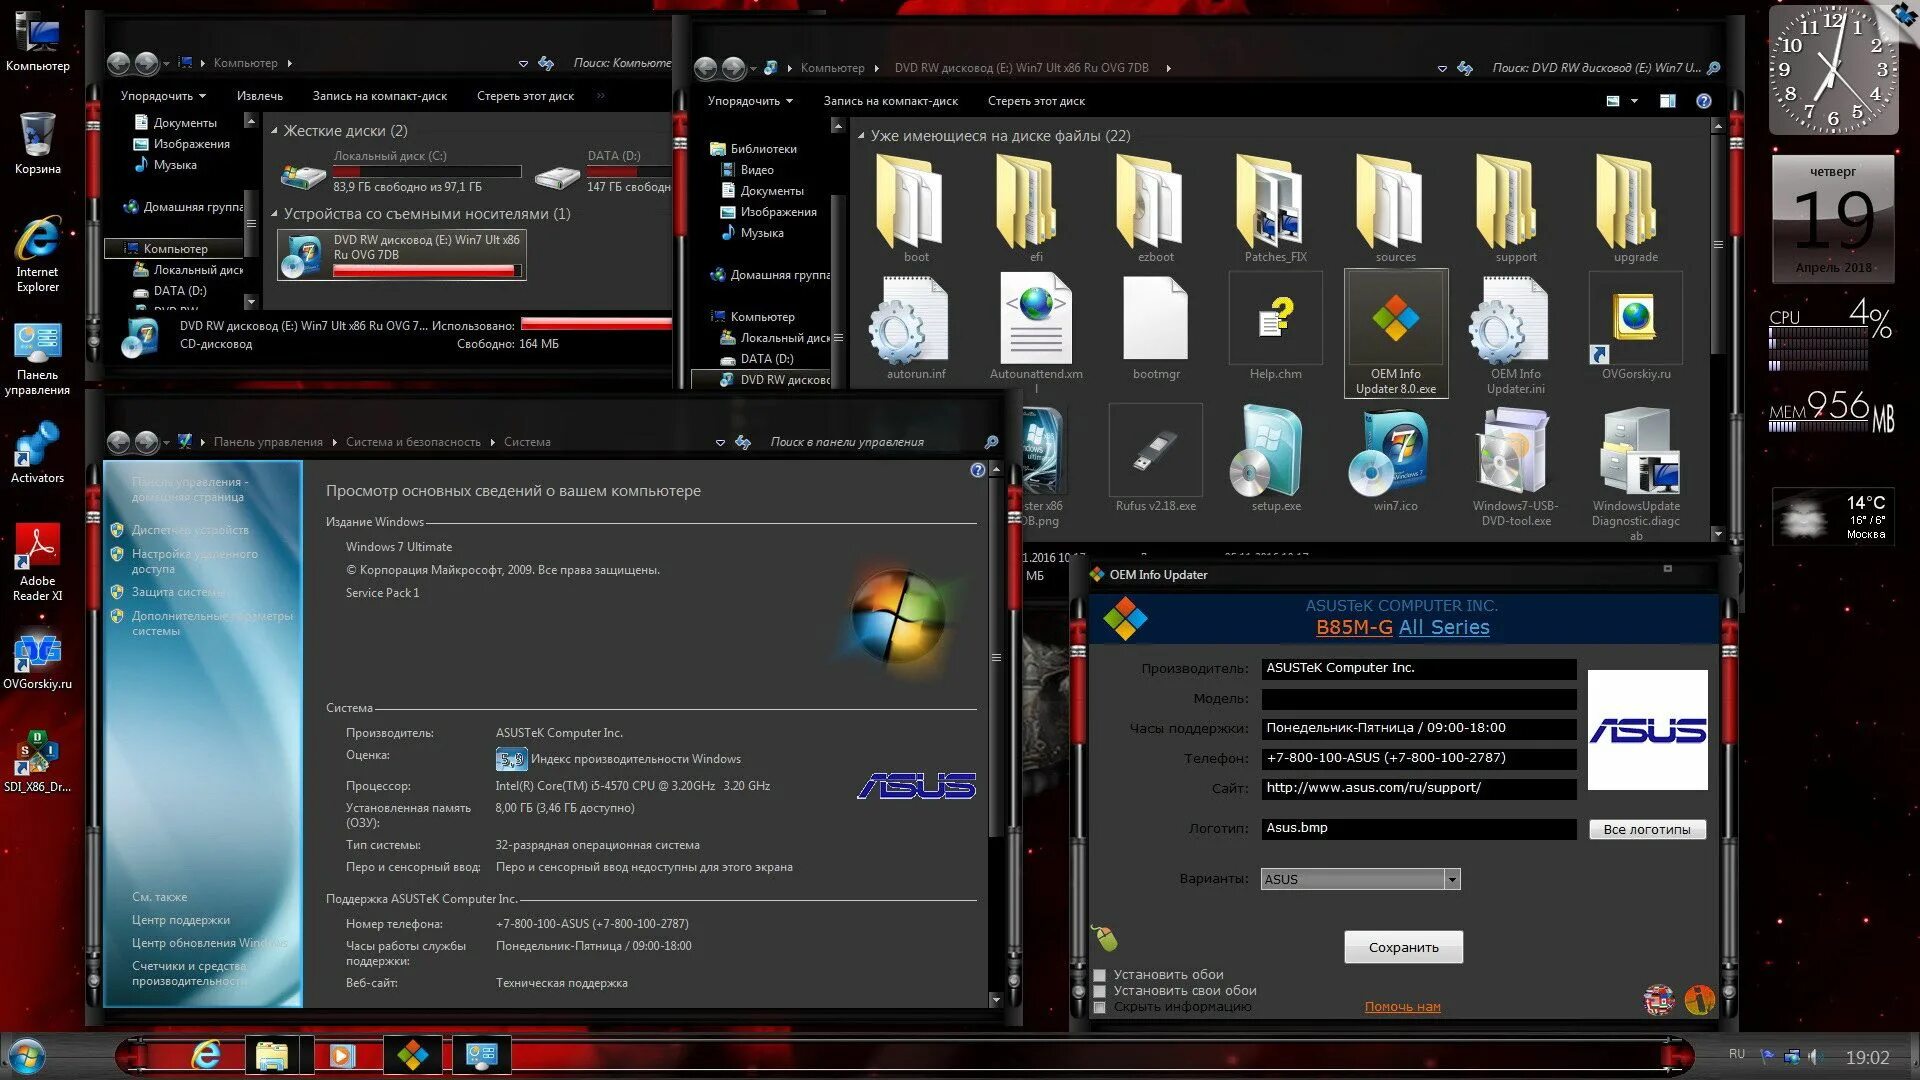The width and height of the screenshot is (1920, 1080).
Task: Collapse the 'Жесткие диски' group
Action: coord(274,131)
